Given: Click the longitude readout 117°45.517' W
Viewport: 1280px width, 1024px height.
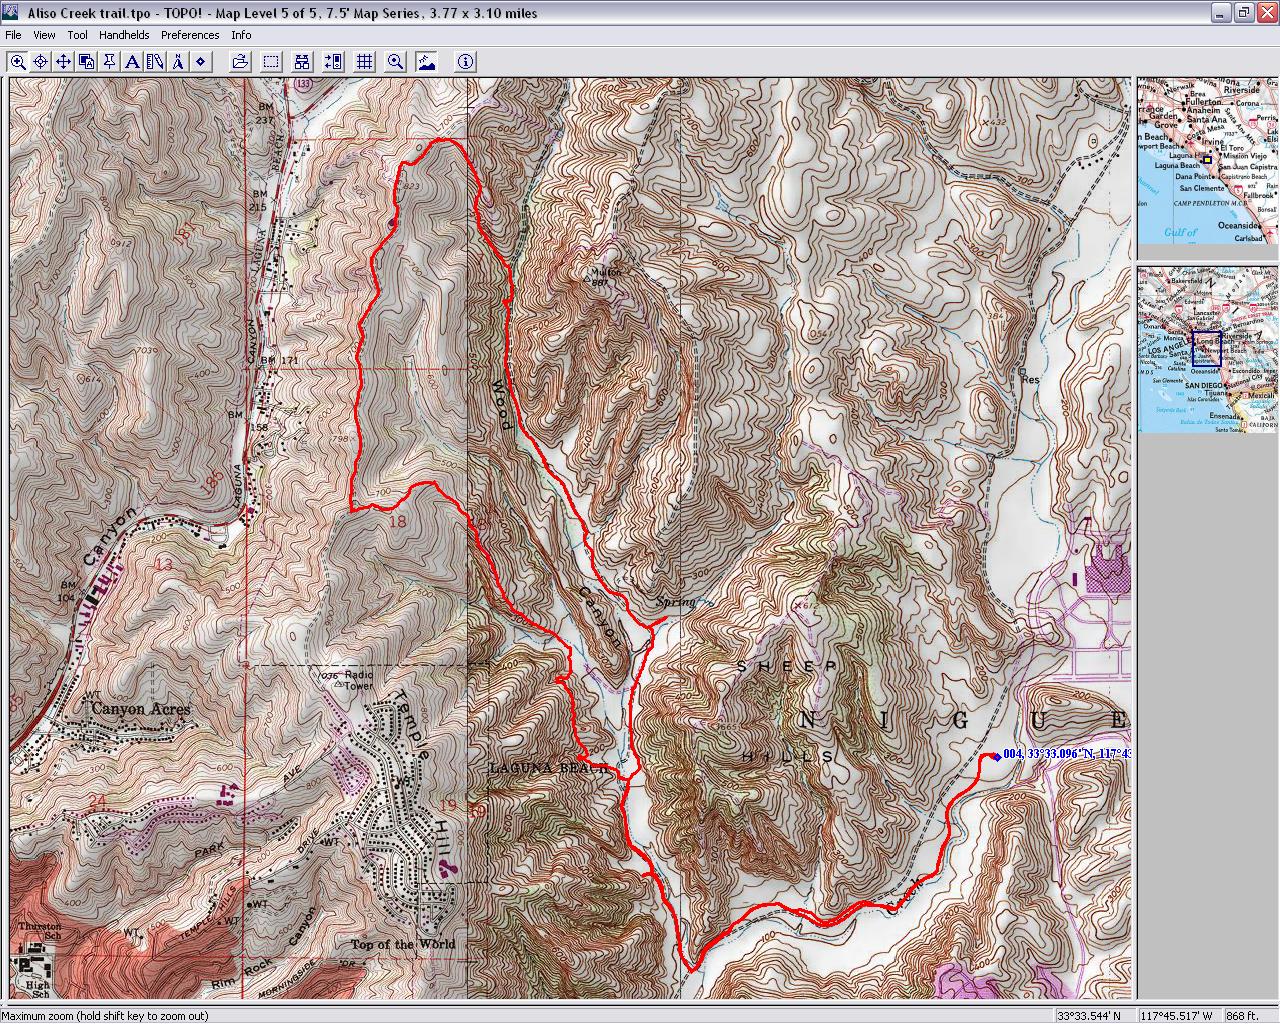Looking at the screenshot, I should pyautogui.click(x=1176, y=1016).
